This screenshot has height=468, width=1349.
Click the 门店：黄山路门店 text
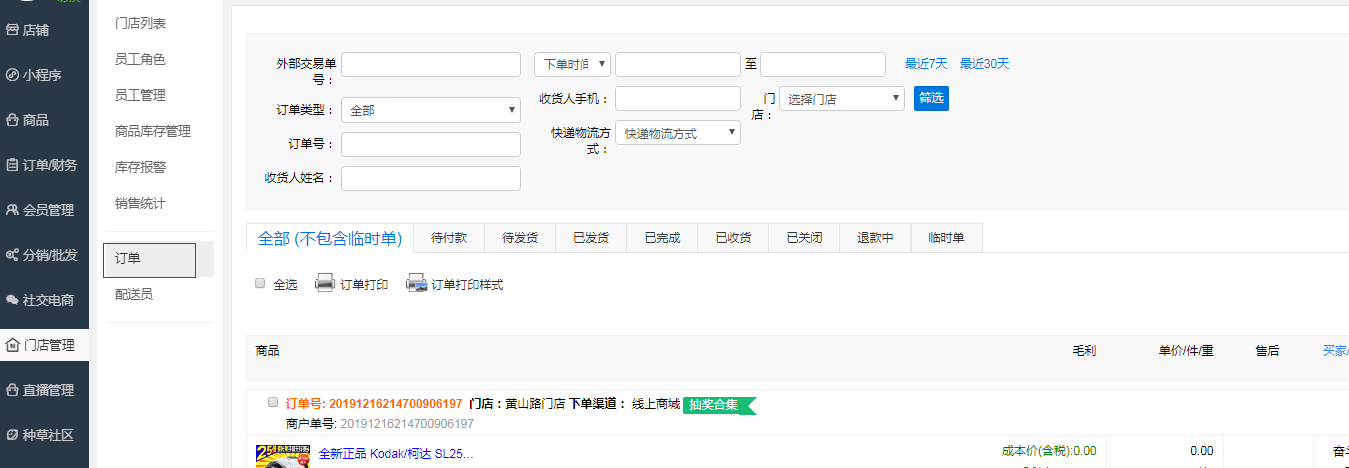point(517,404)
